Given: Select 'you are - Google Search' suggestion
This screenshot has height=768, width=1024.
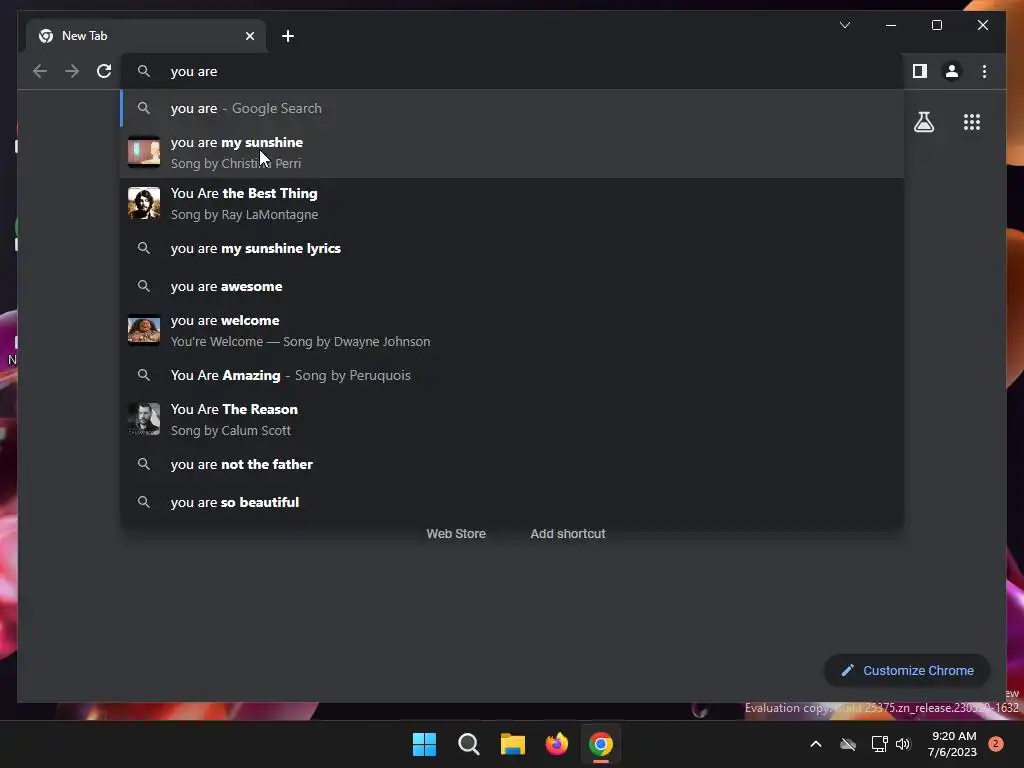Looking at the screenshot, I should pos(512,108).
